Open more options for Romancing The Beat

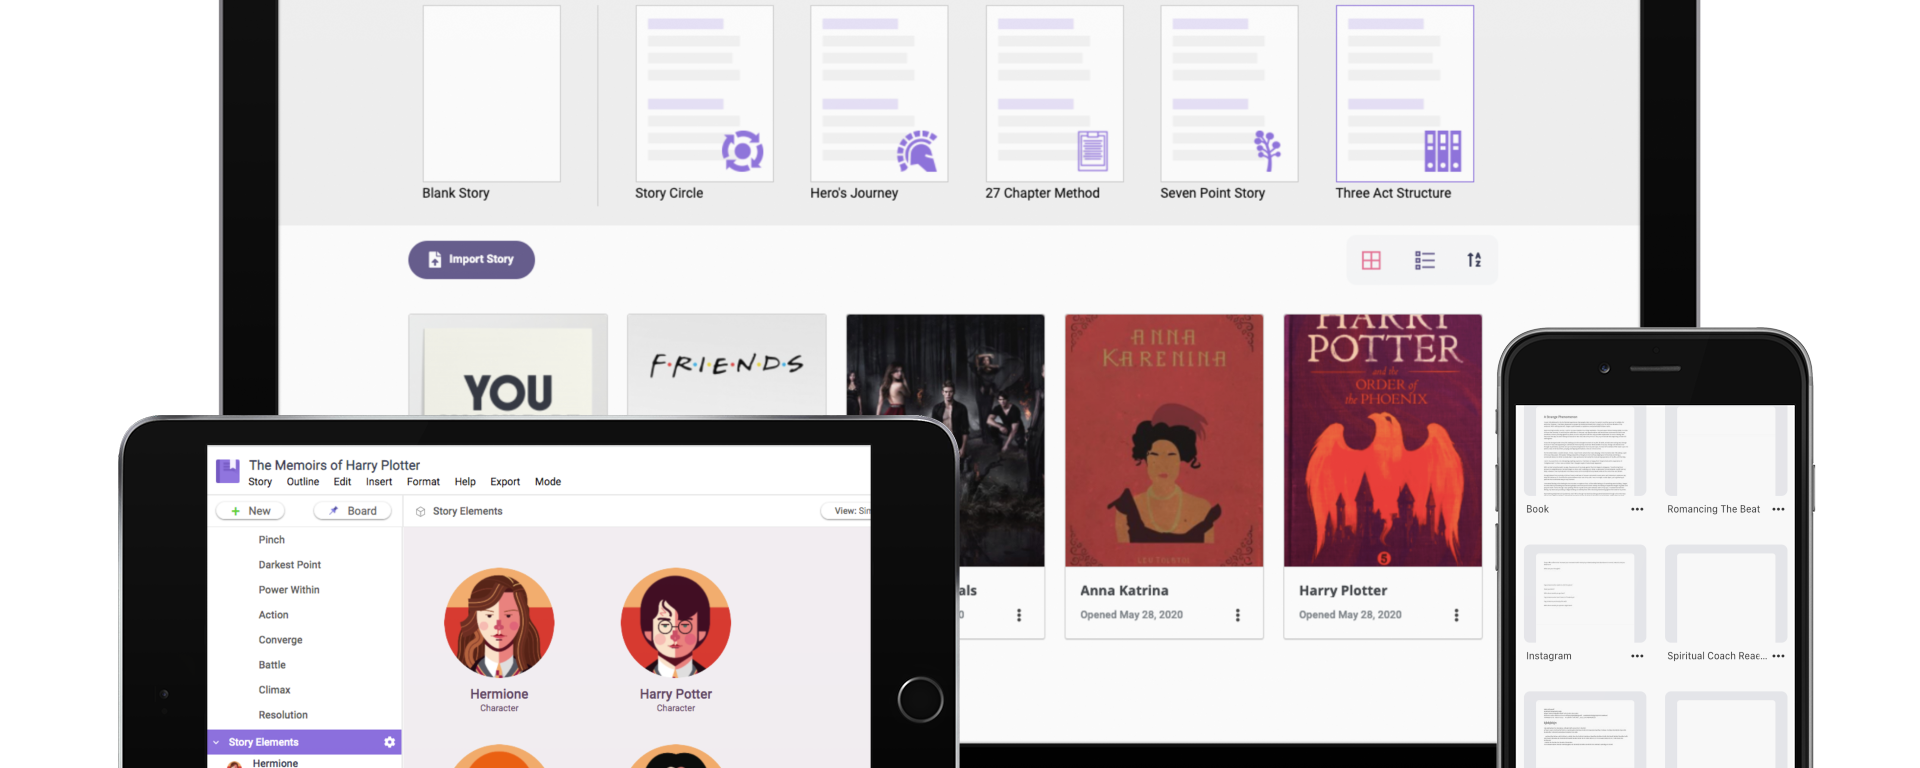pos(1778,510)
